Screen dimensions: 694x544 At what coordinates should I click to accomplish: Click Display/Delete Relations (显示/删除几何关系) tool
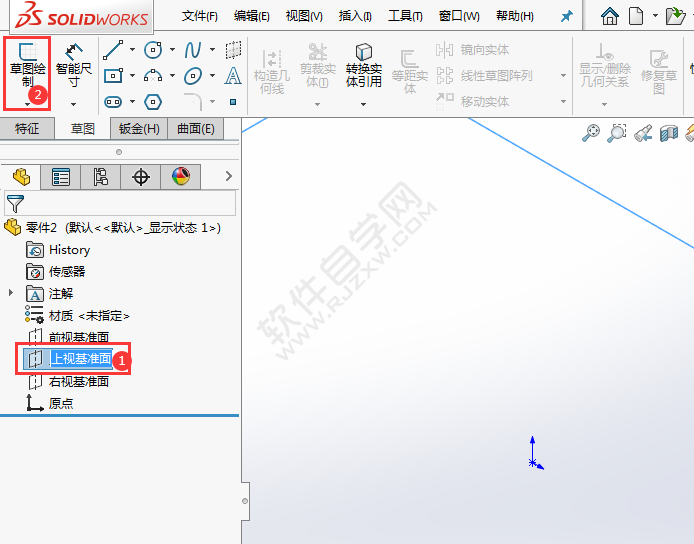coord(605,66)
